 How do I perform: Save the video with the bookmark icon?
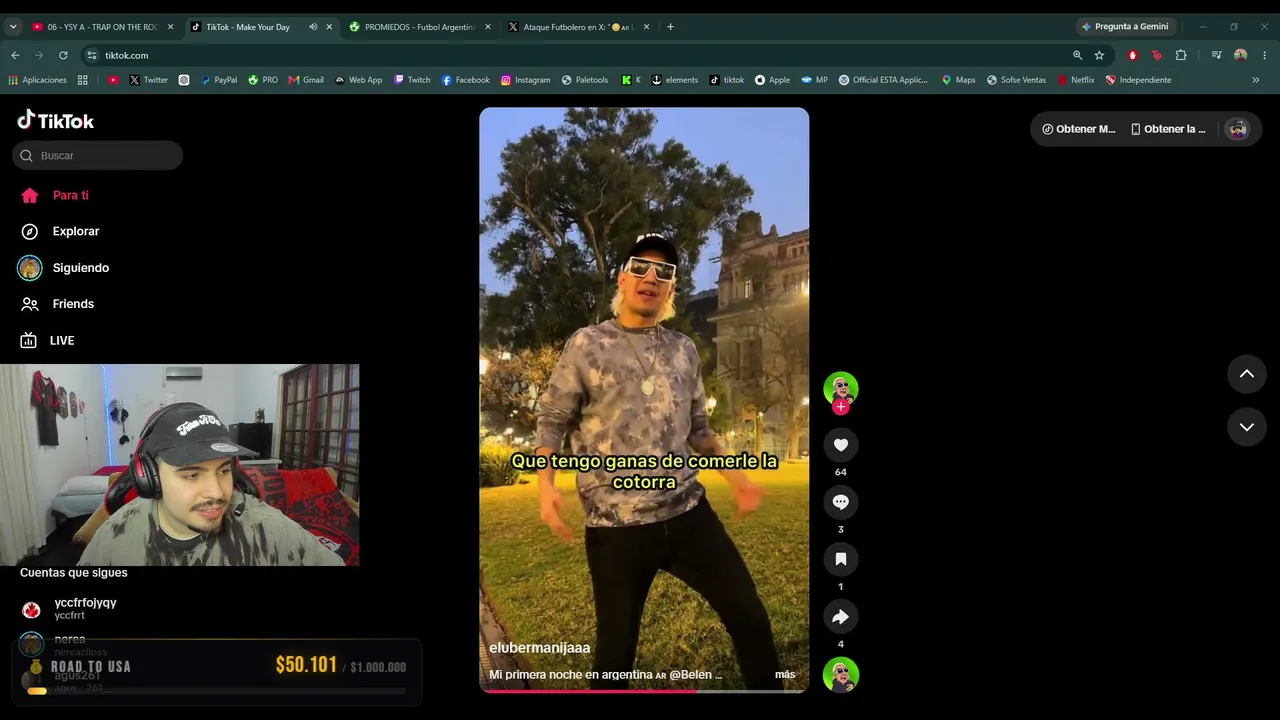click(x=840, y=559)
